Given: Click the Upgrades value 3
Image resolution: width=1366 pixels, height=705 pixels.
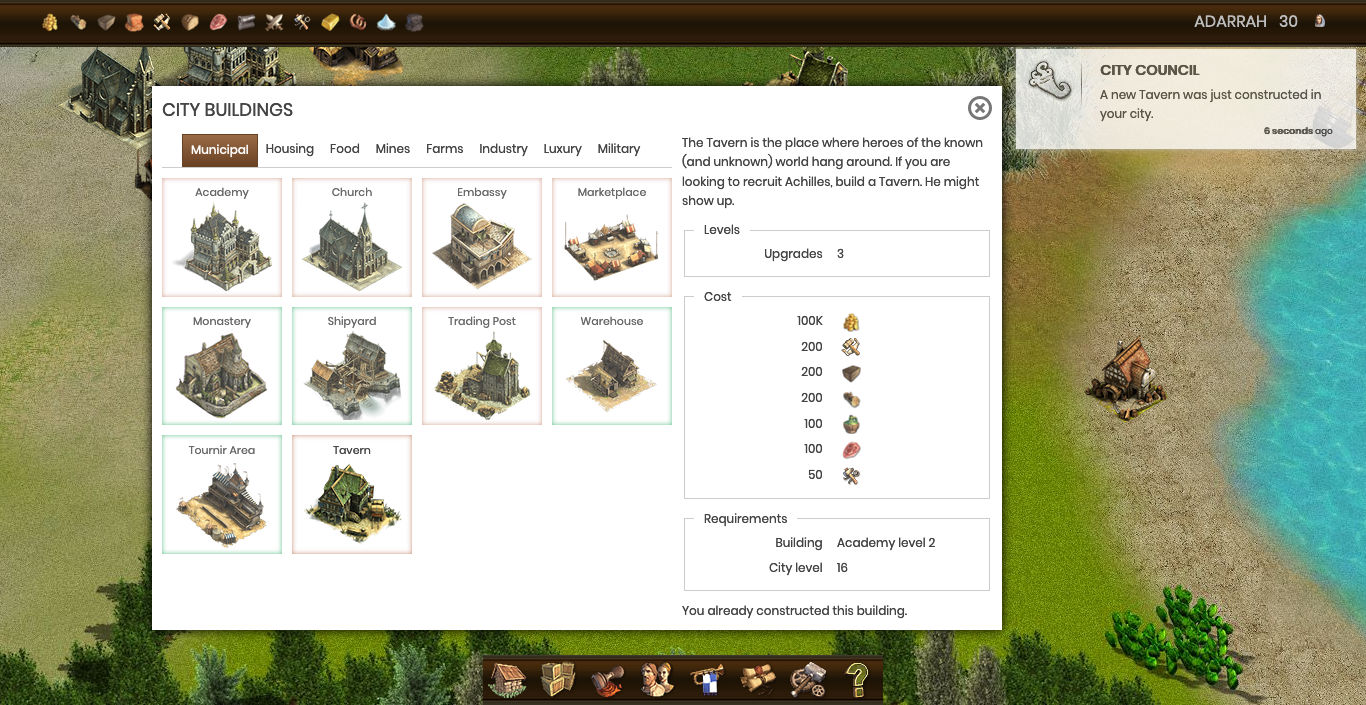Looking at the screenshot, I should tap(840, 254).
